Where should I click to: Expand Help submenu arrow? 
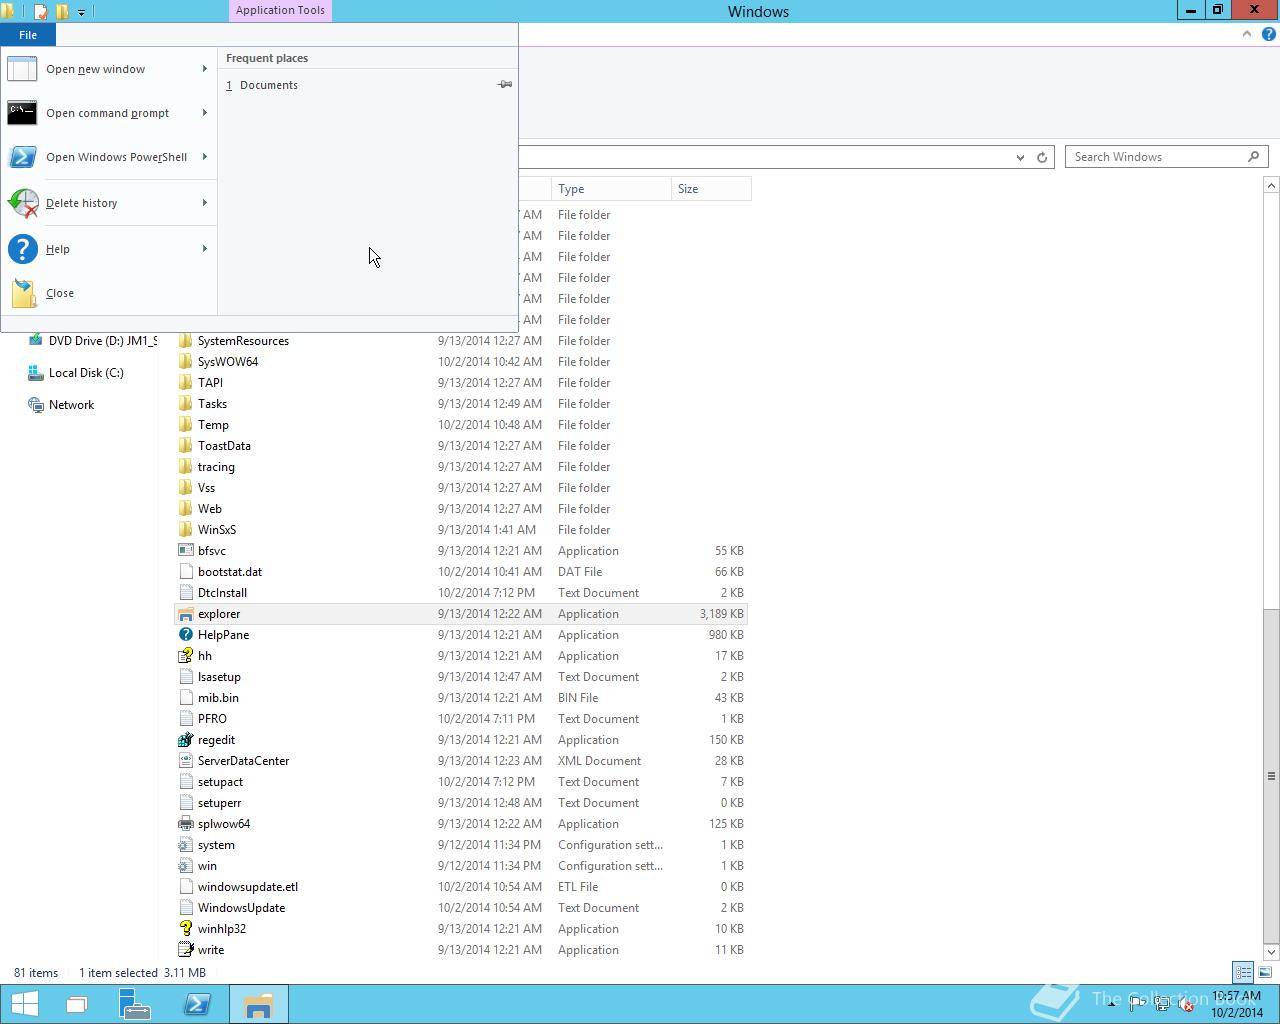click(204, 249)
